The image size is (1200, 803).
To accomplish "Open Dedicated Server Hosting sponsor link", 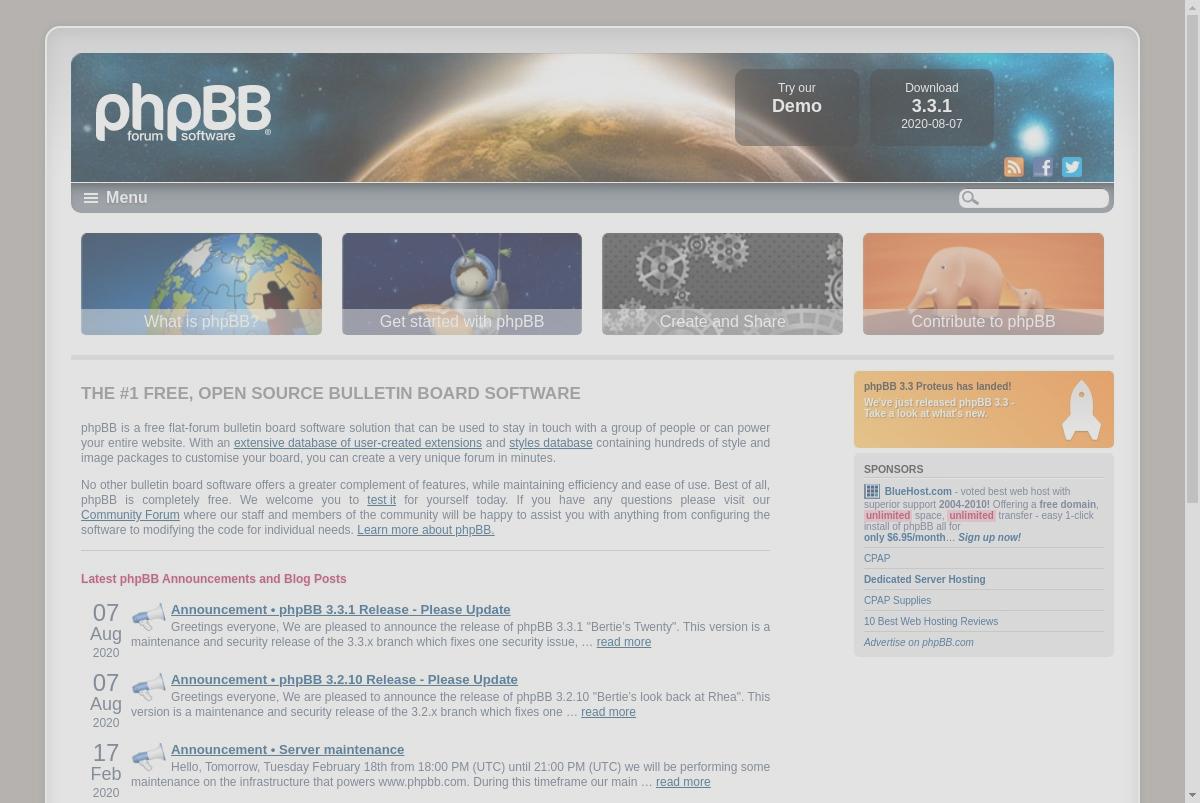I will pyautogui.click(x=925, y=579).
